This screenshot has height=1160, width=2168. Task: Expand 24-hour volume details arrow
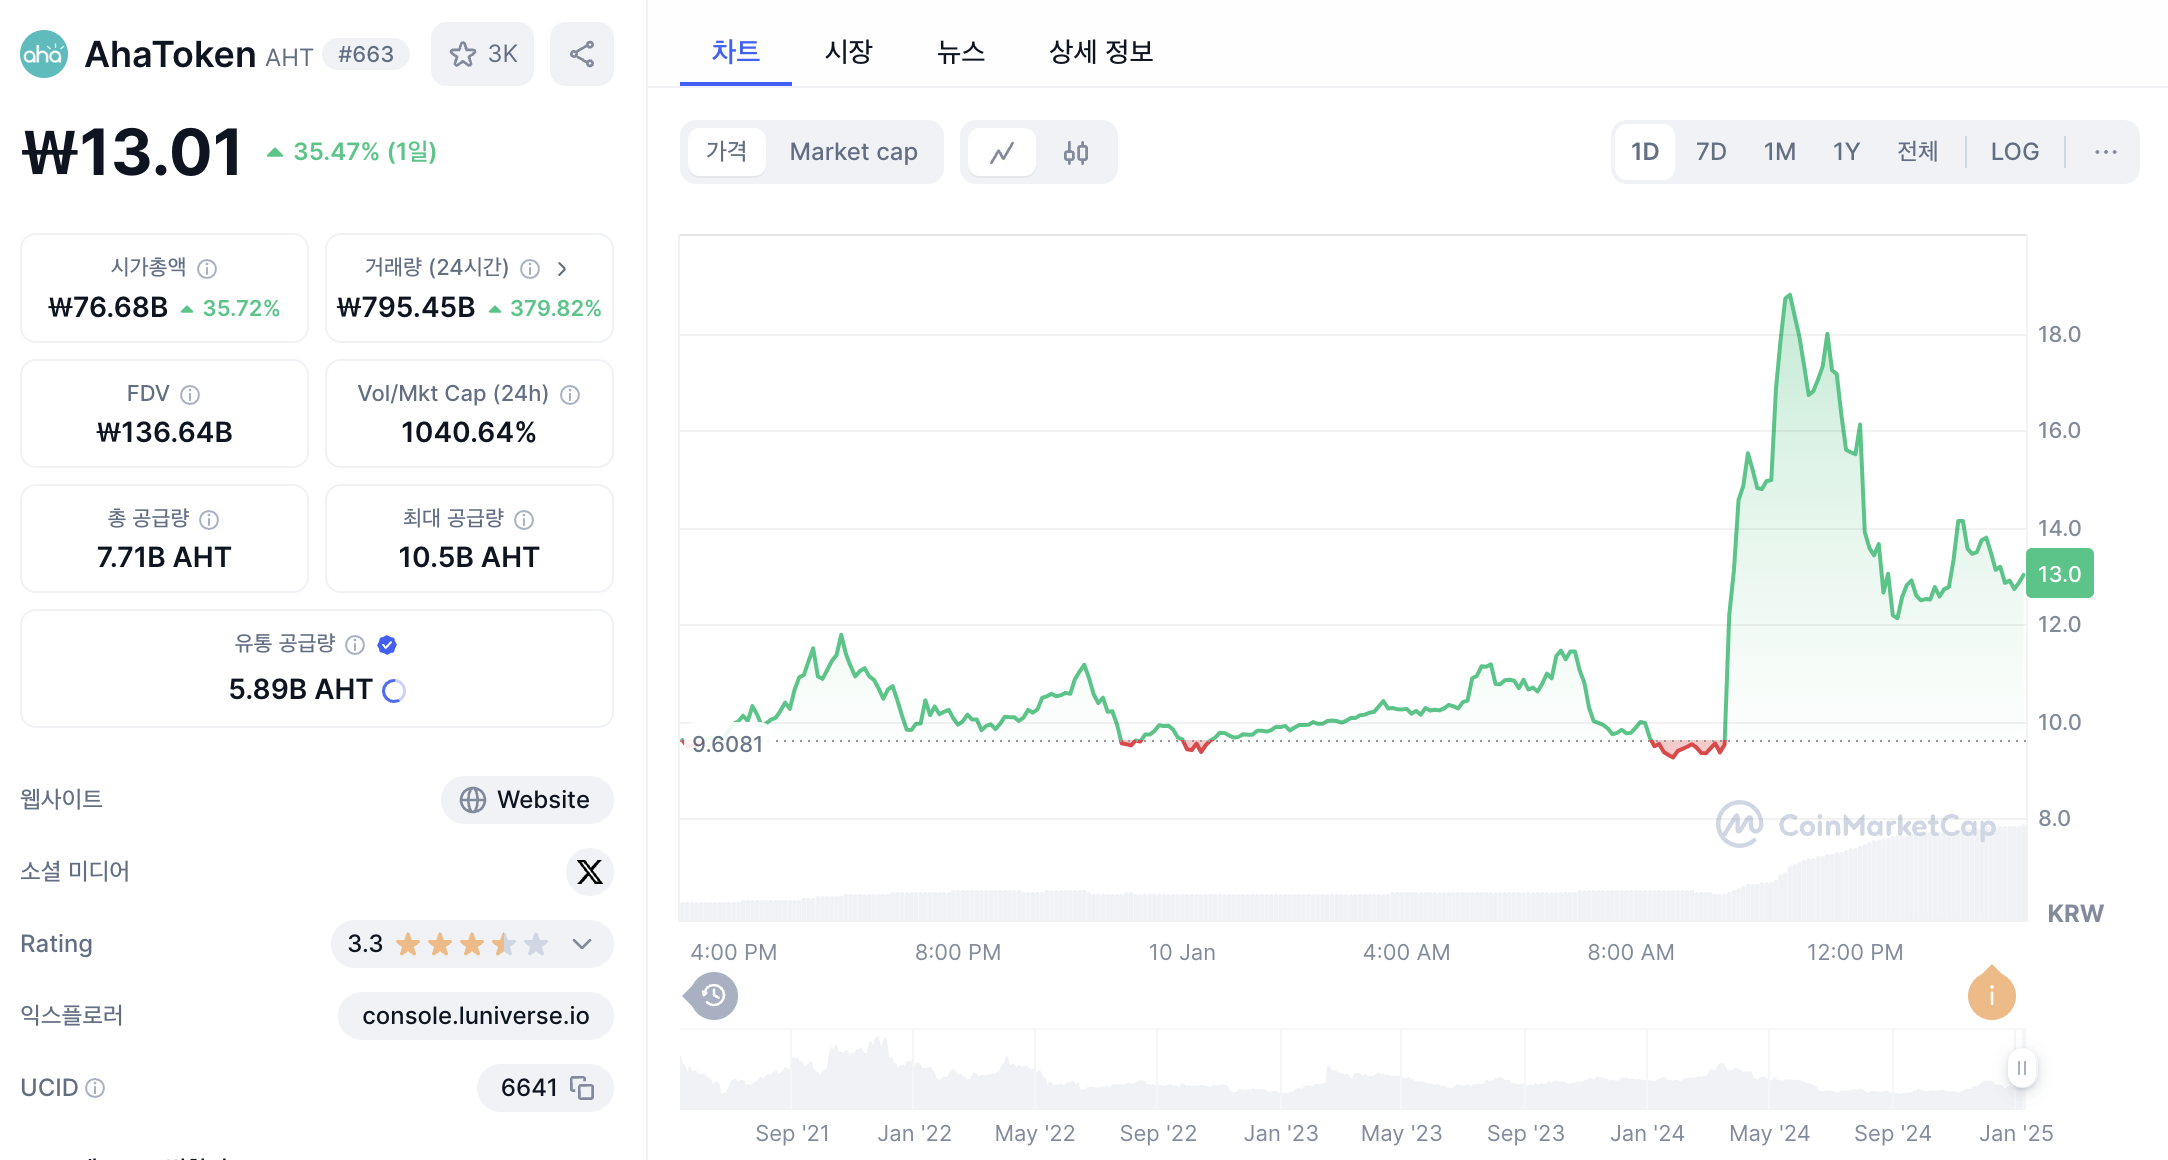[x=562, y=268]
